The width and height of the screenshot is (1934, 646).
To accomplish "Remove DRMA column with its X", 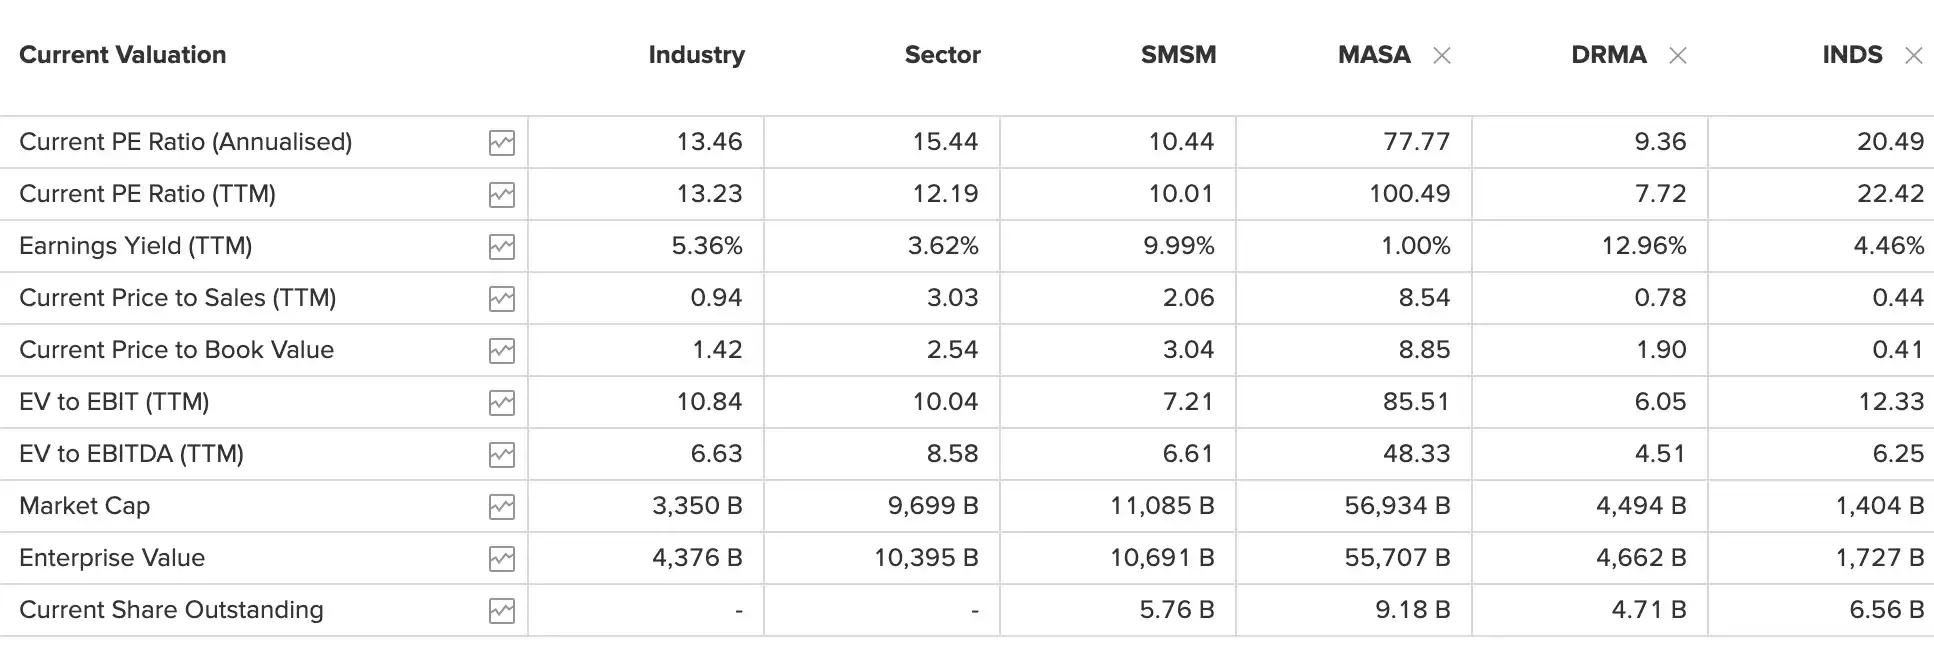I will pos(1678,56).
